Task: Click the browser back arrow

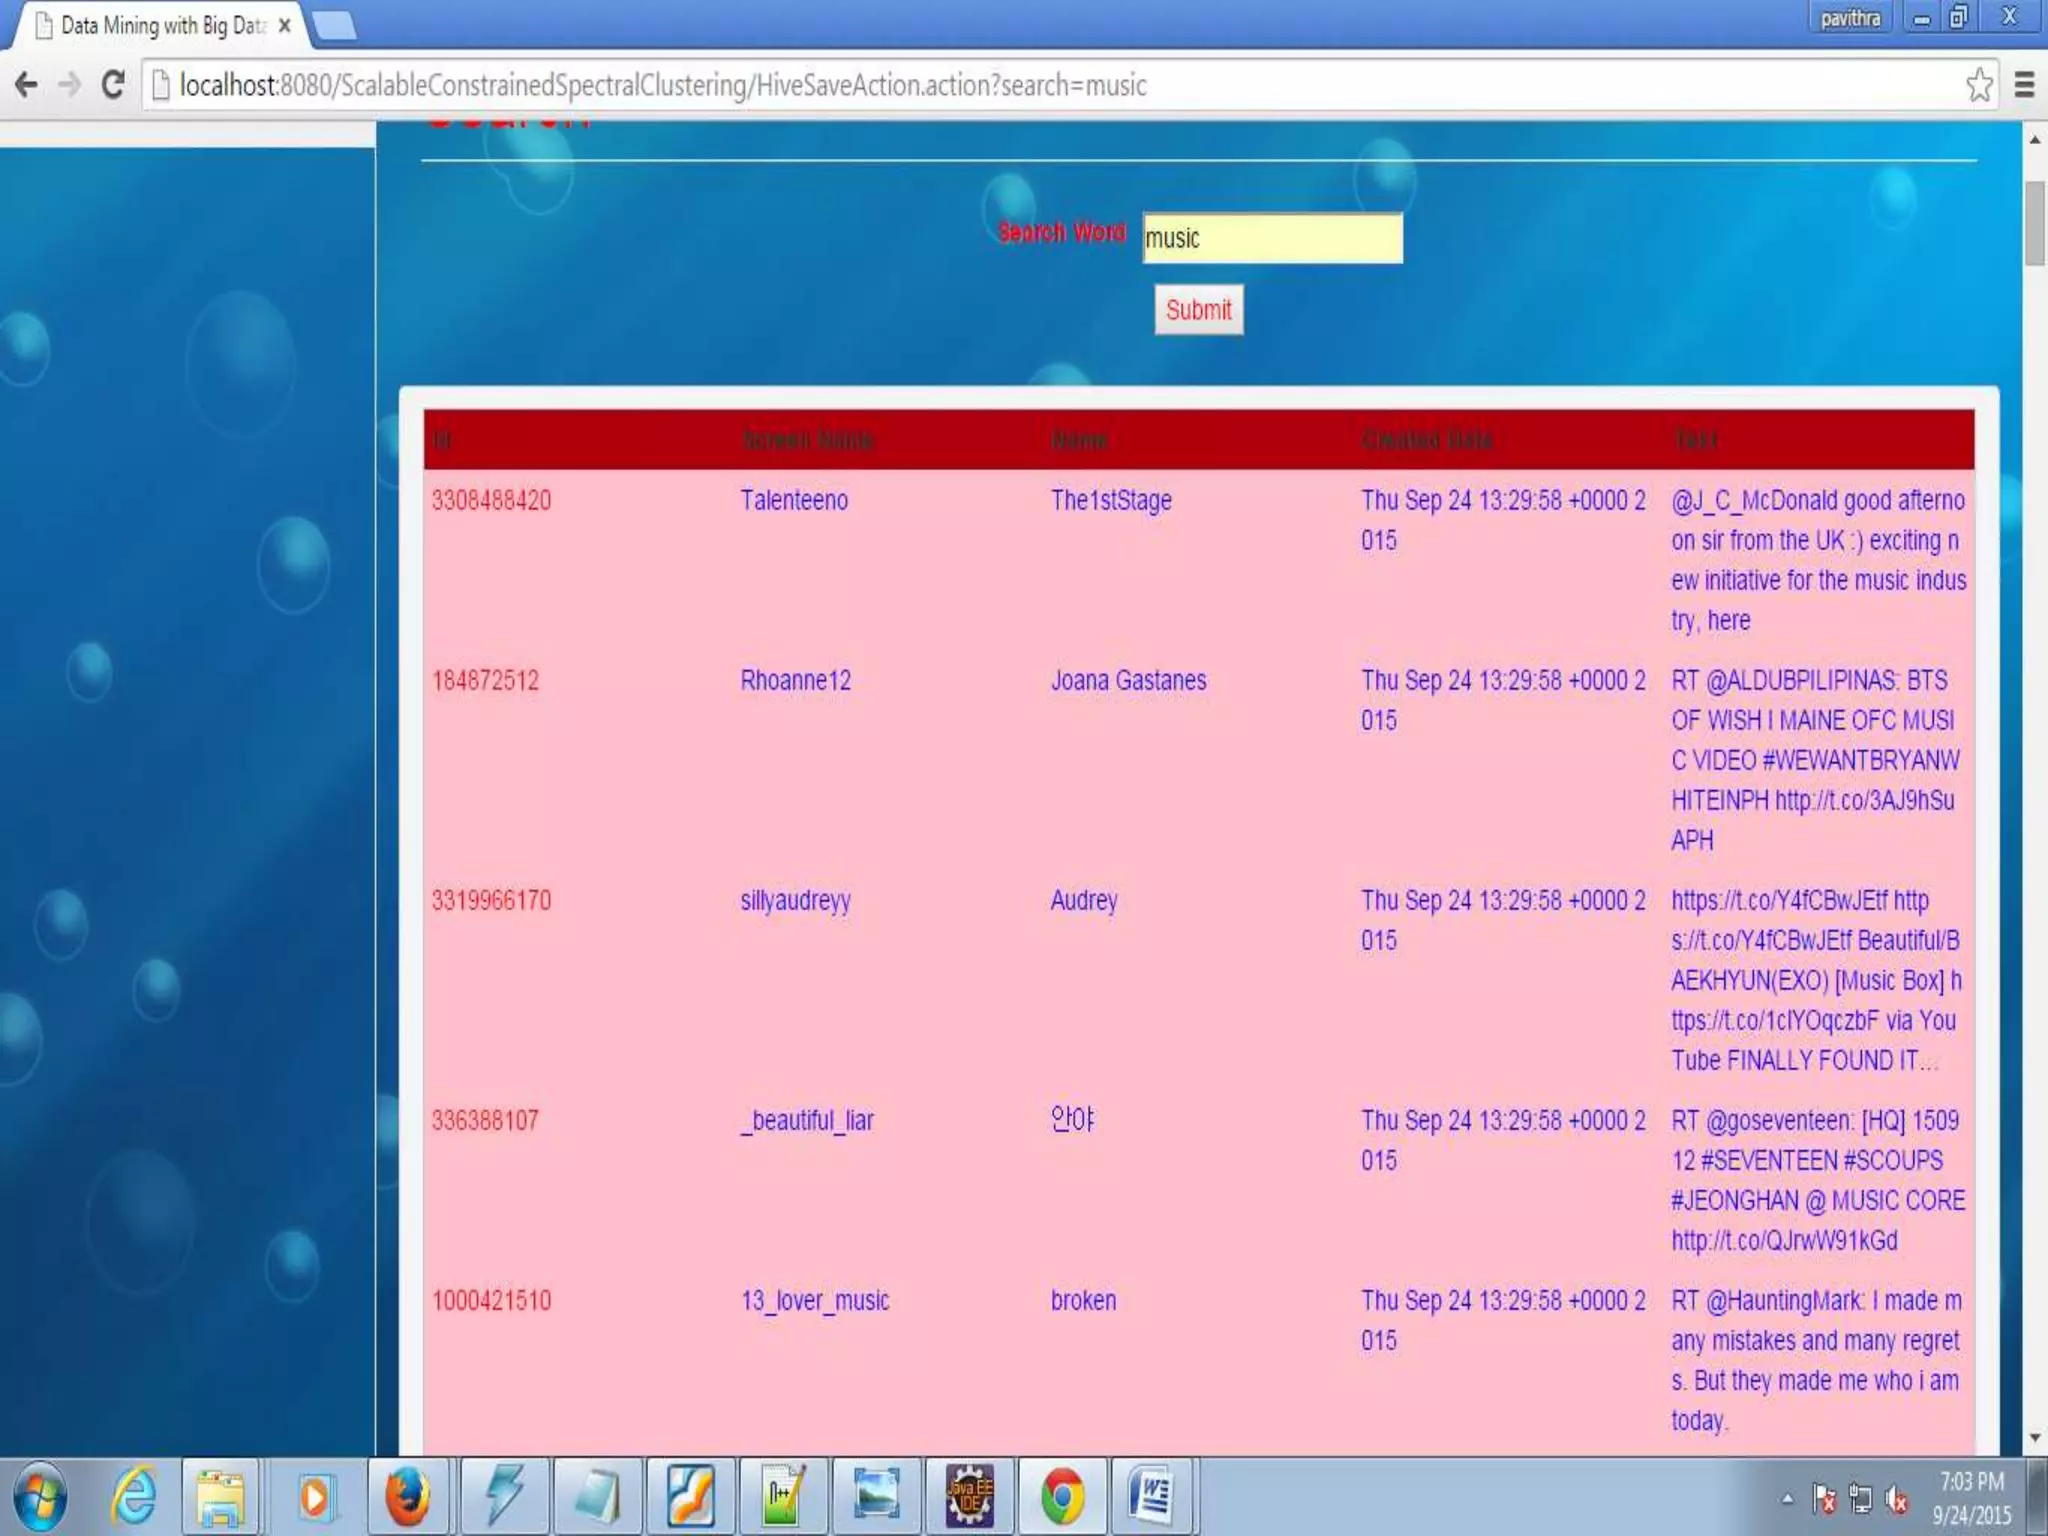Action: pos(27,85)
